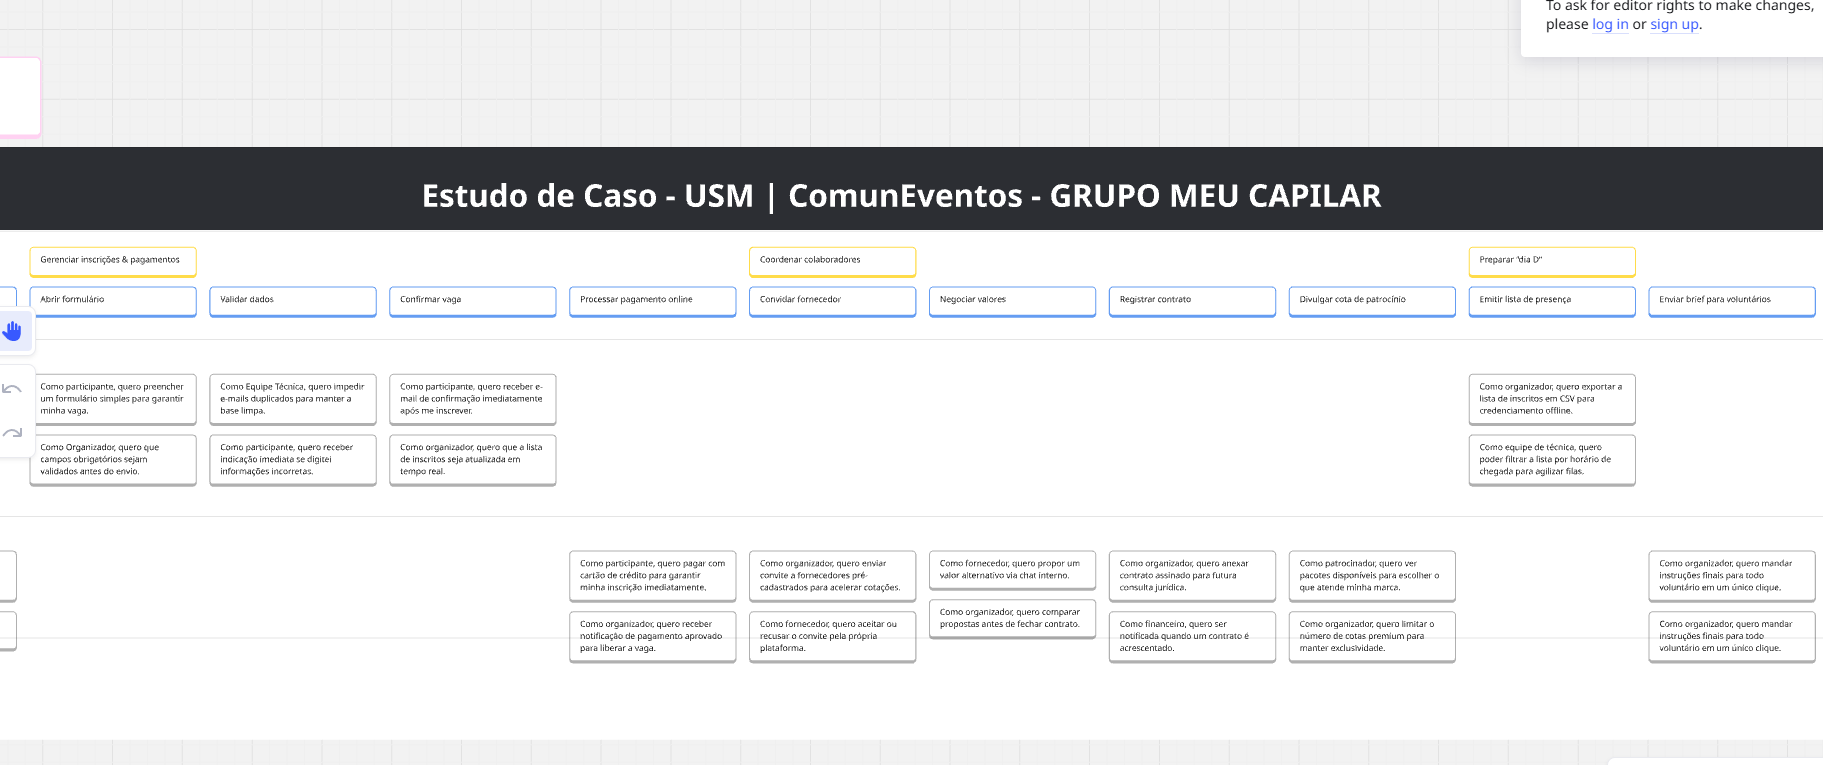The image size is (1823, 765).
Task: Click the 'Emitir lista de presença' card
Action: [1552, 301]
